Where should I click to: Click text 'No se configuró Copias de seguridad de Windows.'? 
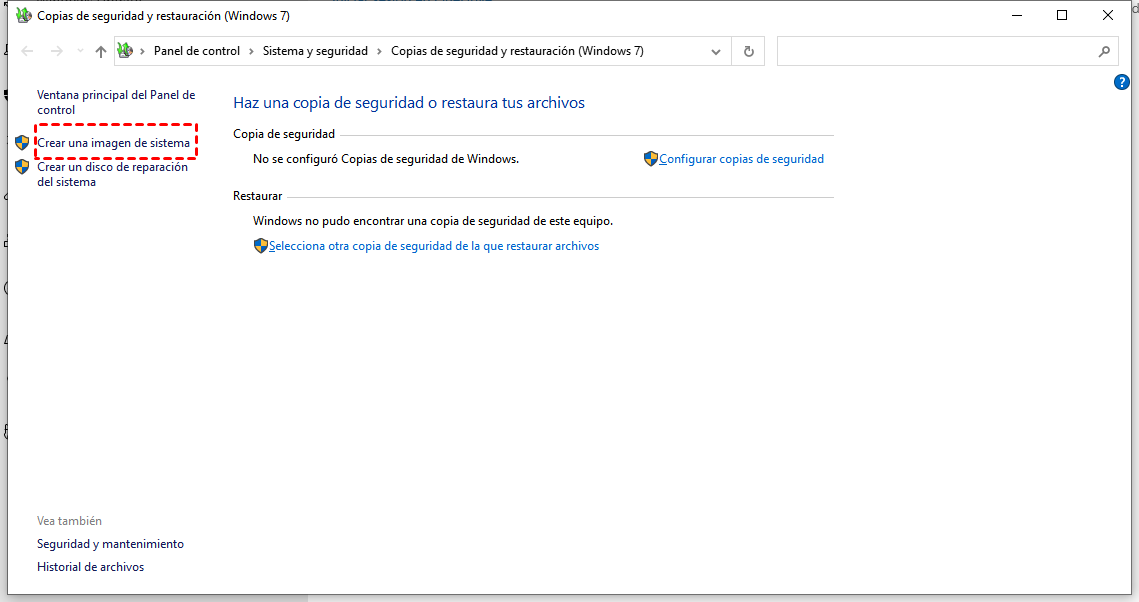[x=386, y=159]
